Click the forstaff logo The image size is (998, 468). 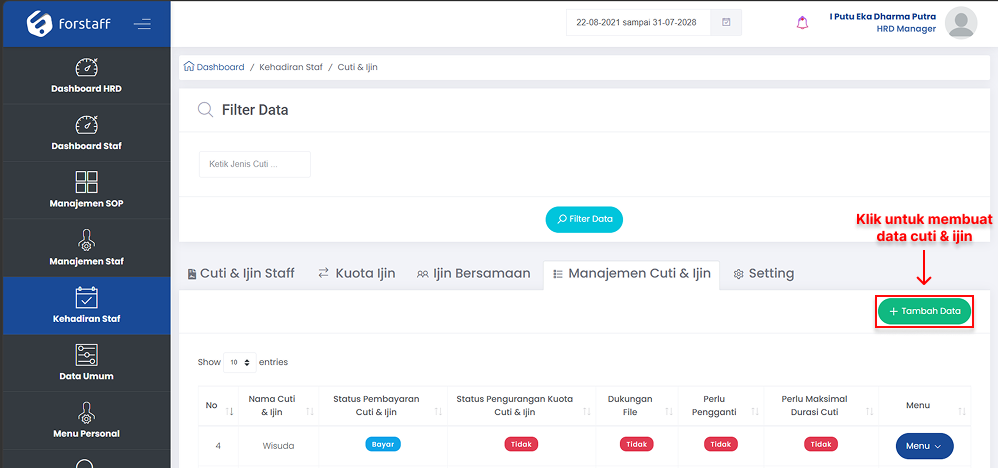click(x=69, y=24)
